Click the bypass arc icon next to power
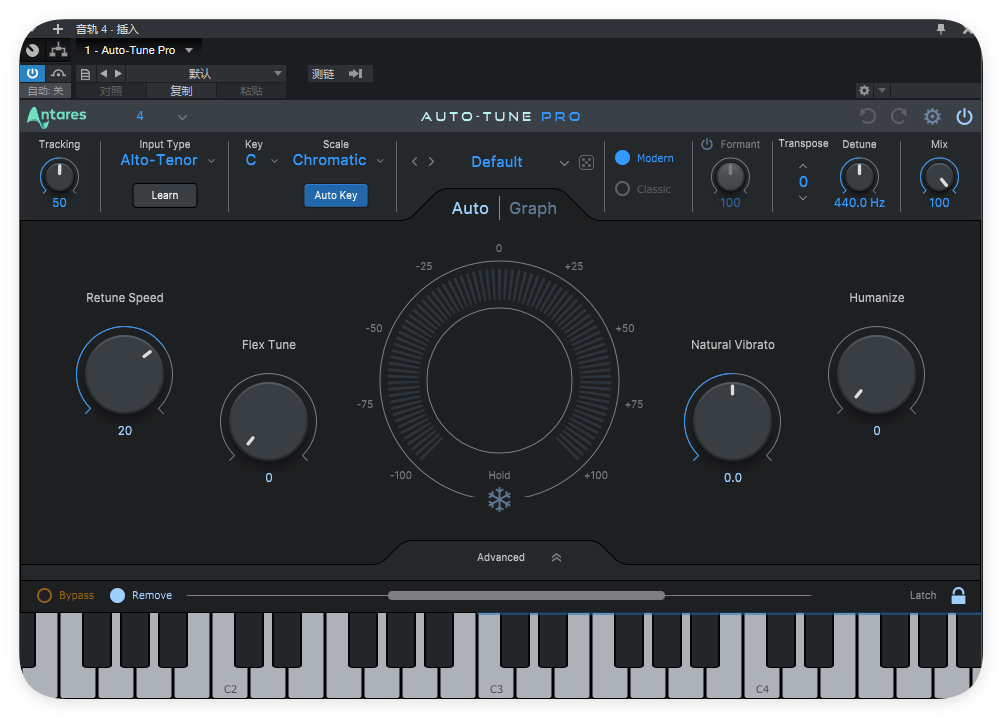Viewport: 1002px width, 718px height. [58, 73]
